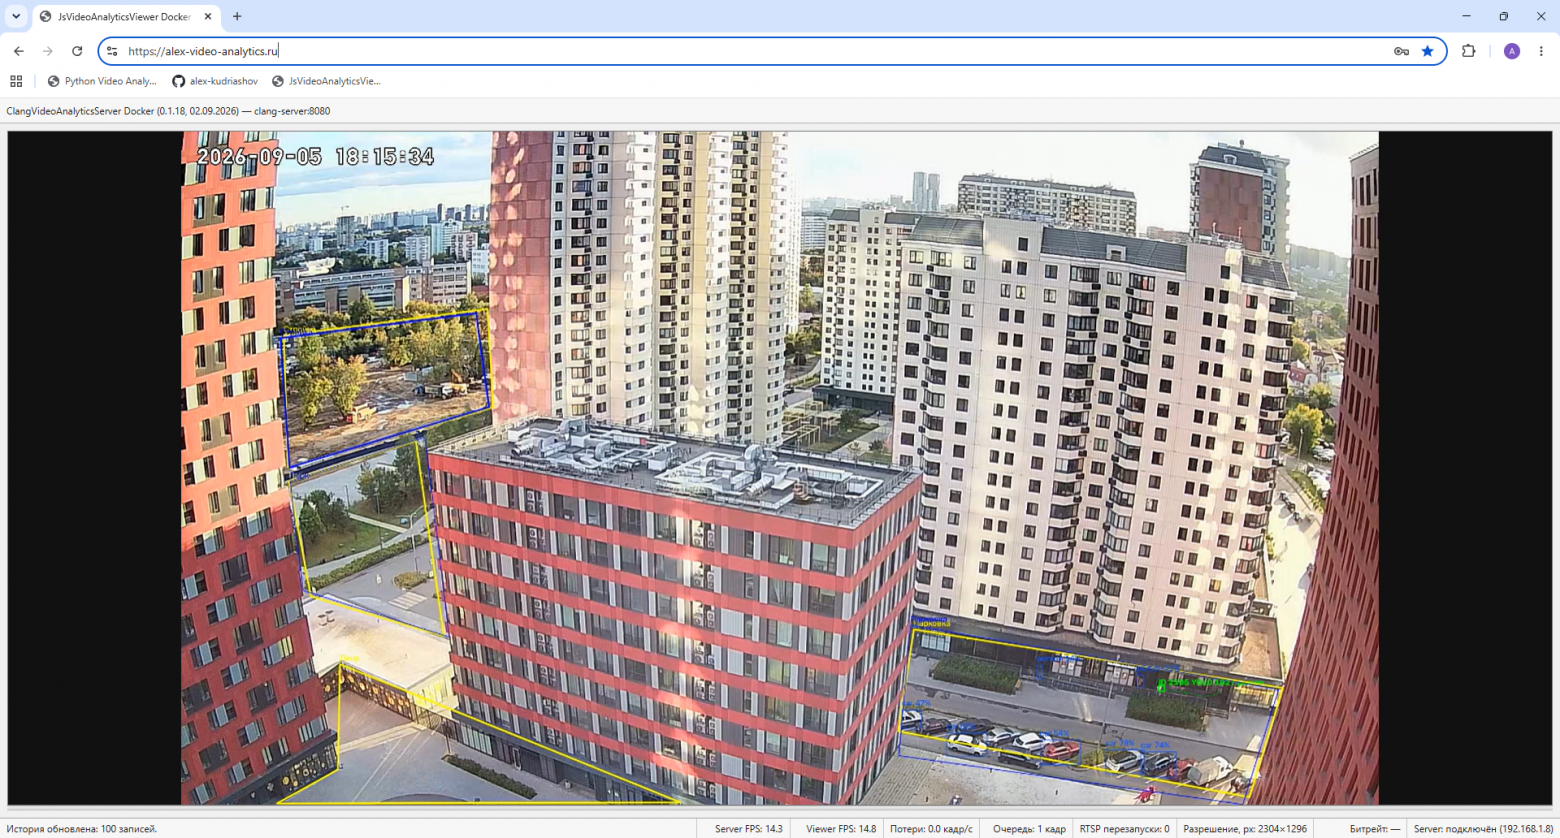
Task: Click the bookmark star icon
Action: (x=1428, y=51)
